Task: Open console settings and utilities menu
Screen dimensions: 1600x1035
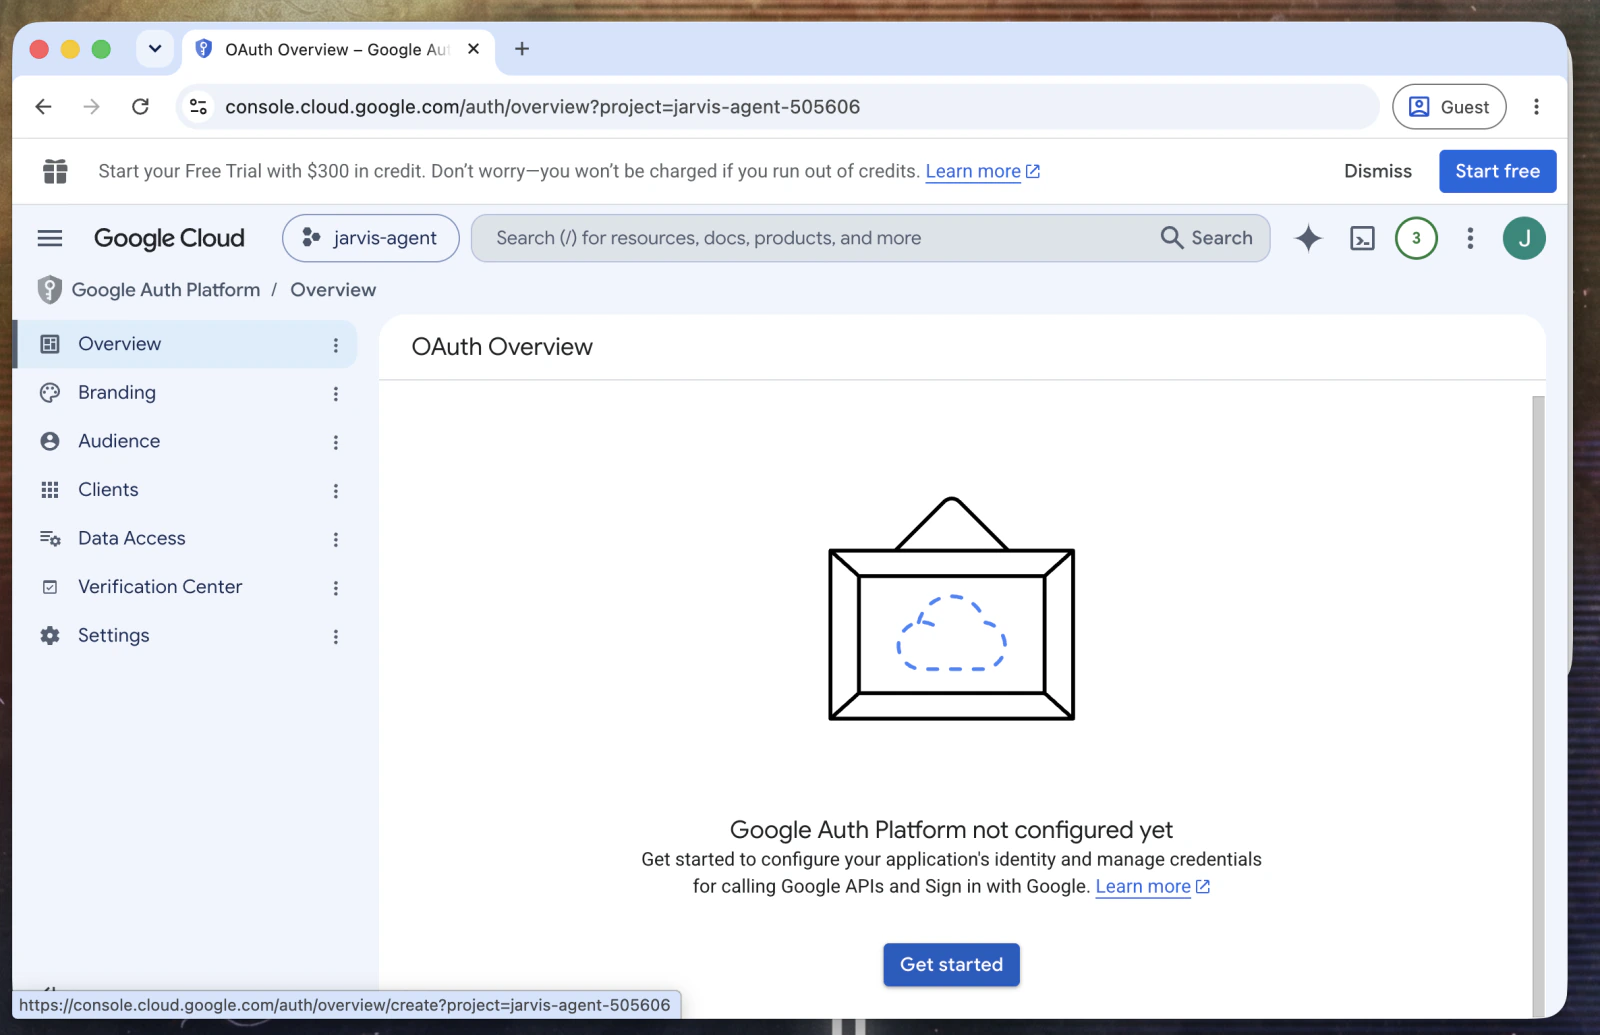Action: [x=1470, y=238]
